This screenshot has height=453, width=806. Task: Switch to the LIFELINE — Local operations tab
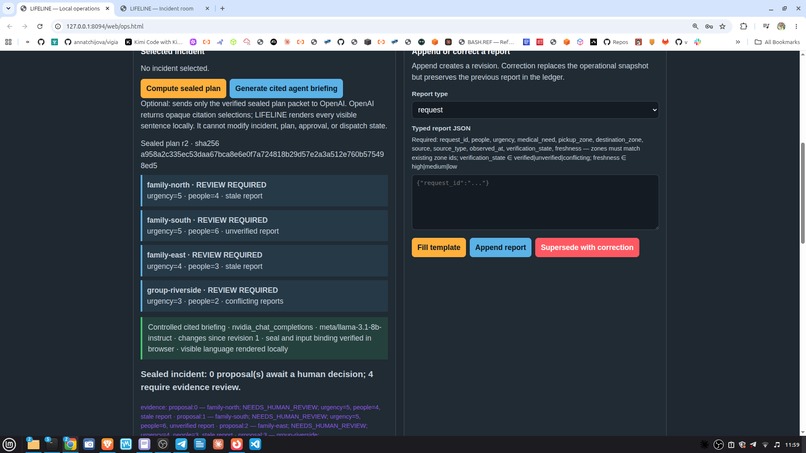point(63,9)
